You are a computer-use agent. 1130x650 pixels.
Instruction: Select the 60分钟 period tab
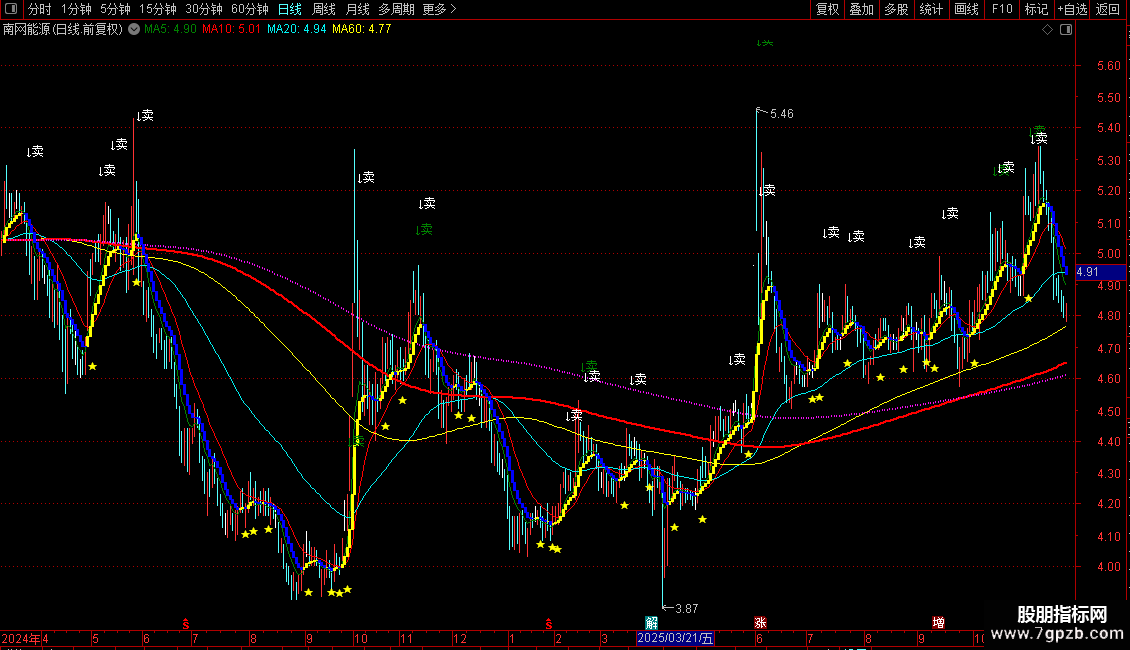pos(249,9)
